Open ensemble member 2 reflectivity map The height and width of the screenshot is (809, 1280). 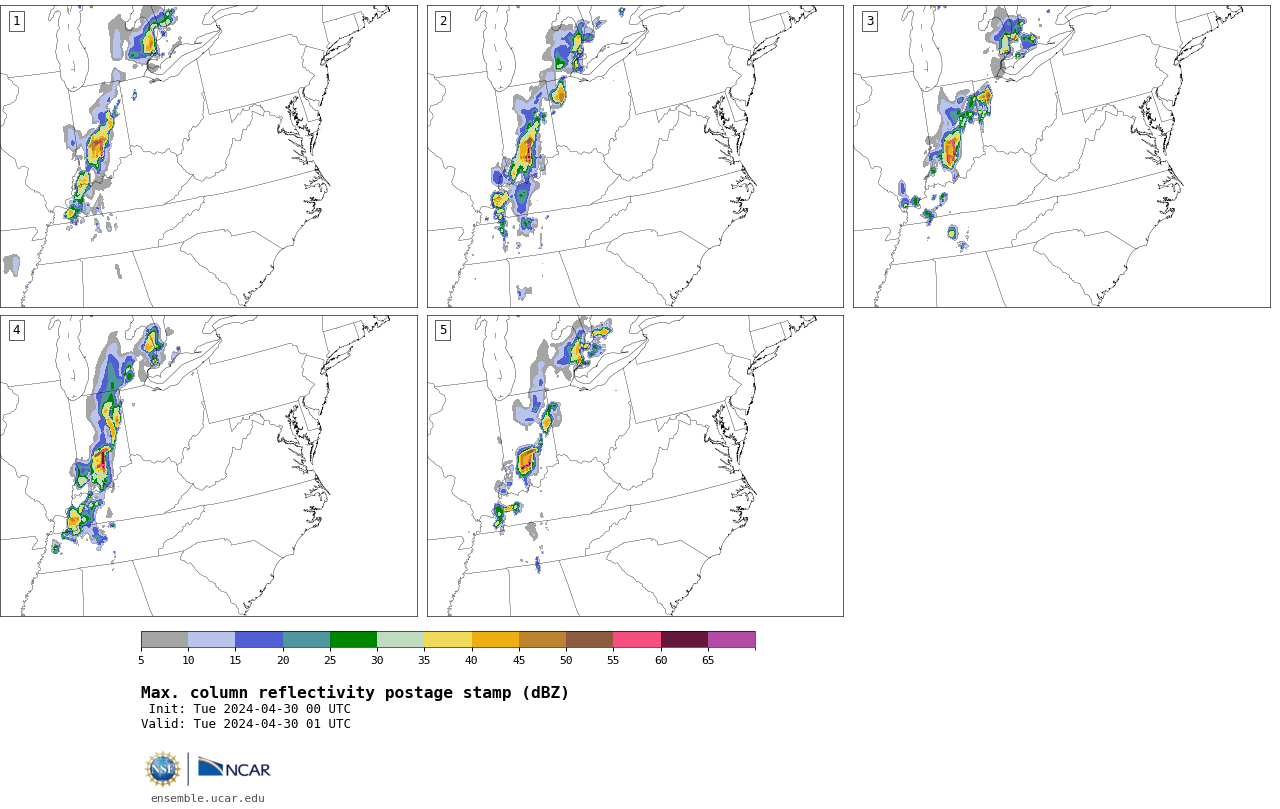click(x=635, y=156)
